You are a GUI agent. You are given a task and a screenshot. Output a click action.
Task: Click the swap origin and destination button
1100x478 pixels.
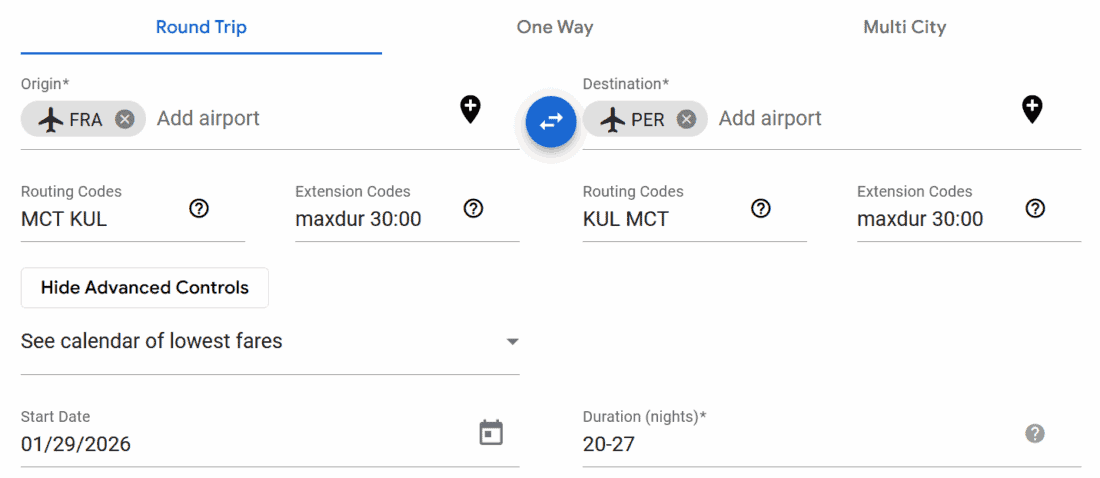pos(551,121)
